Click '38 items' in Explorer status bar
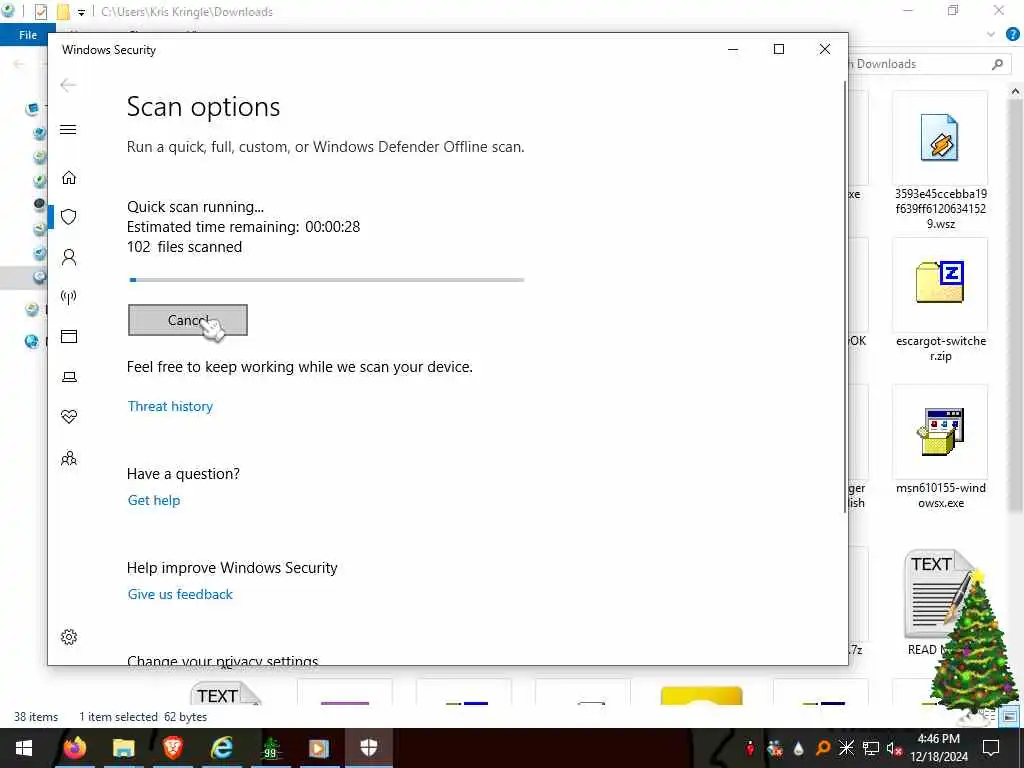 tap(36, 717)
